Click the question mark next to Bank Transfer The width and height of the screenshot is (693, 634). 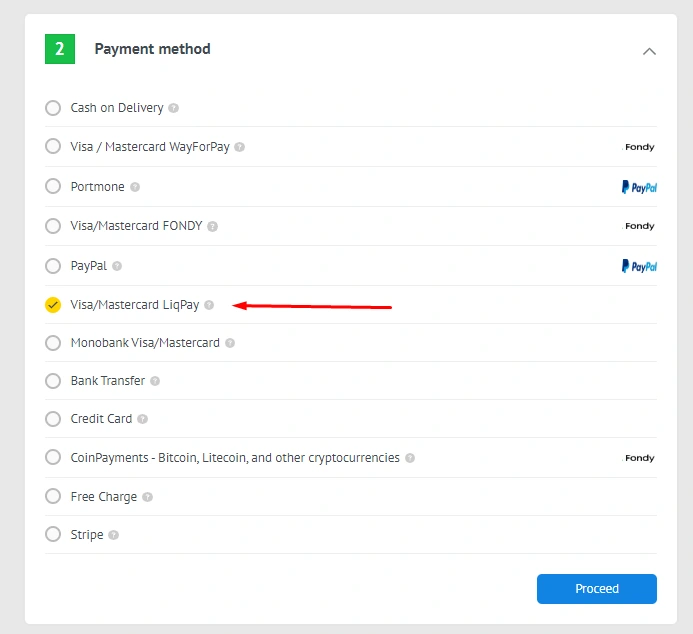pos(155,381)
